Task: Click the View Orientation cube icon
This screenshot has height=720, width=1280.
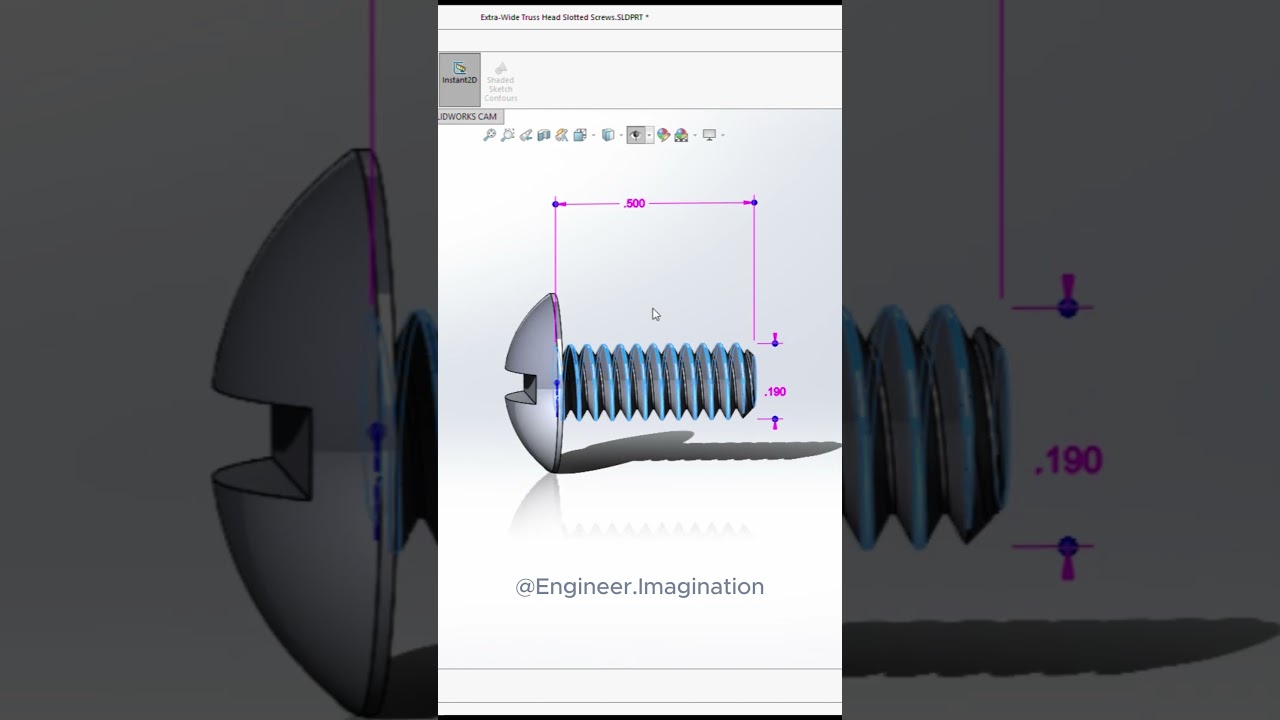Action: (x=580, y=135)
